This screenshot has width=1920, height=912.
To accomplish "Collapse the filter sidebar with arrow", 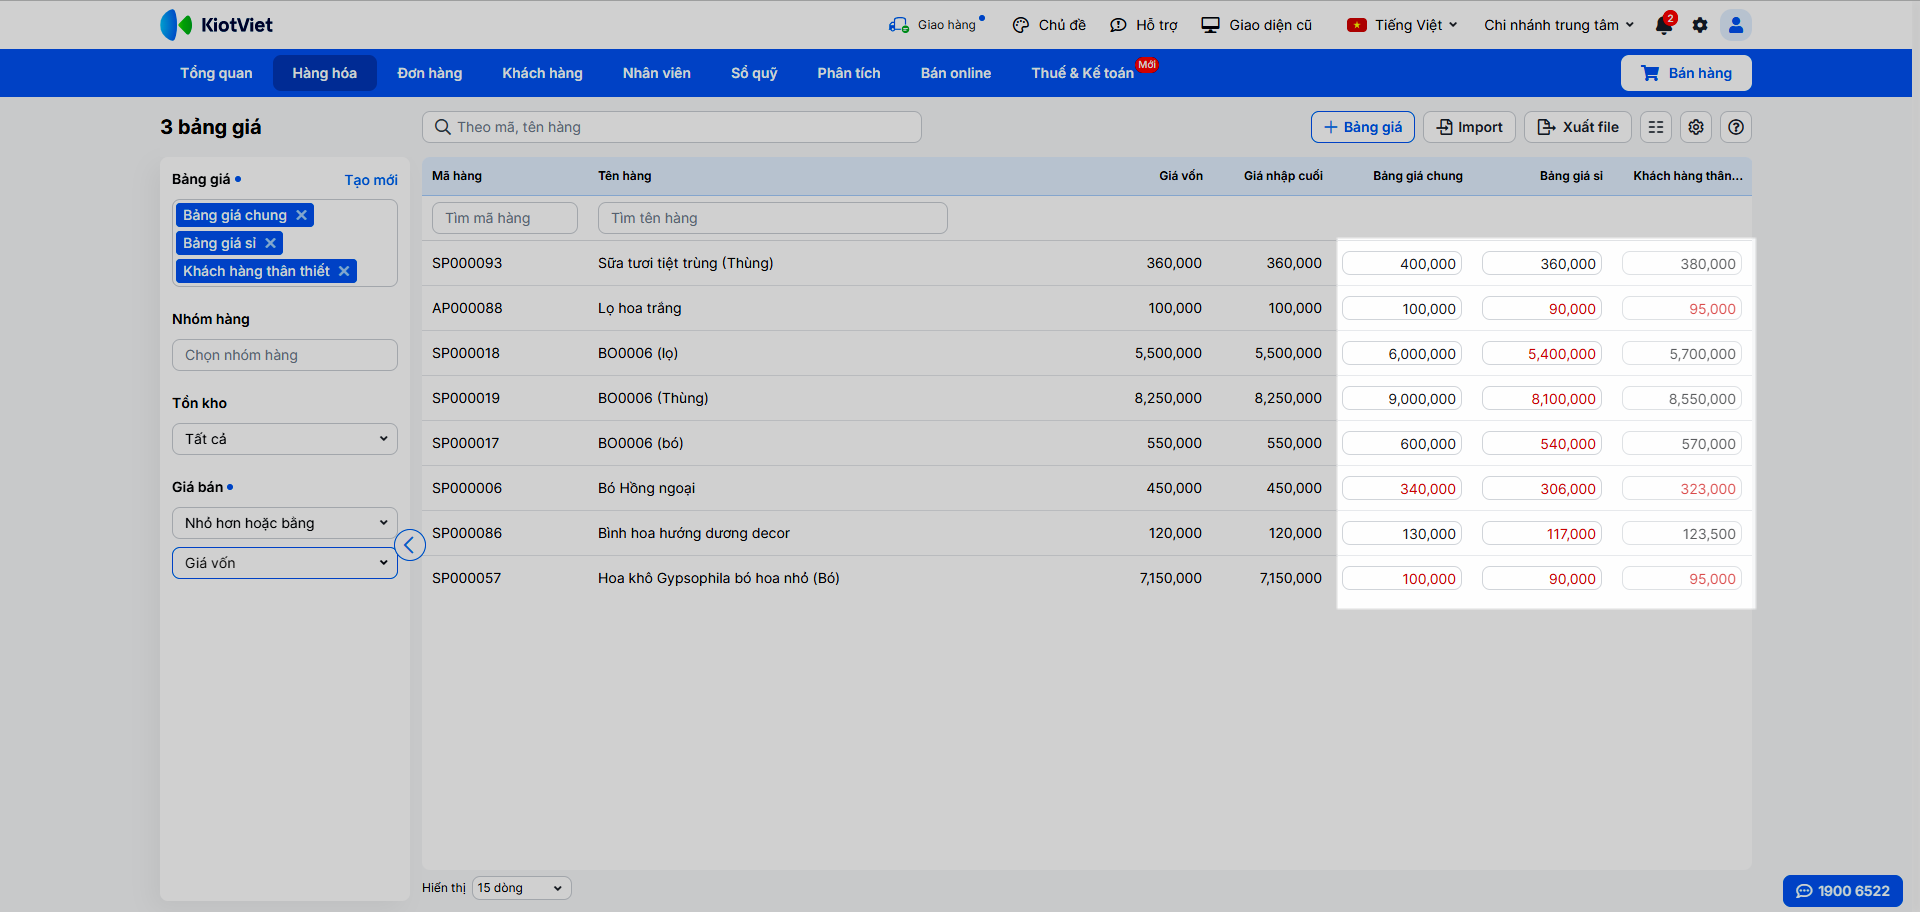I will (410, 545).
